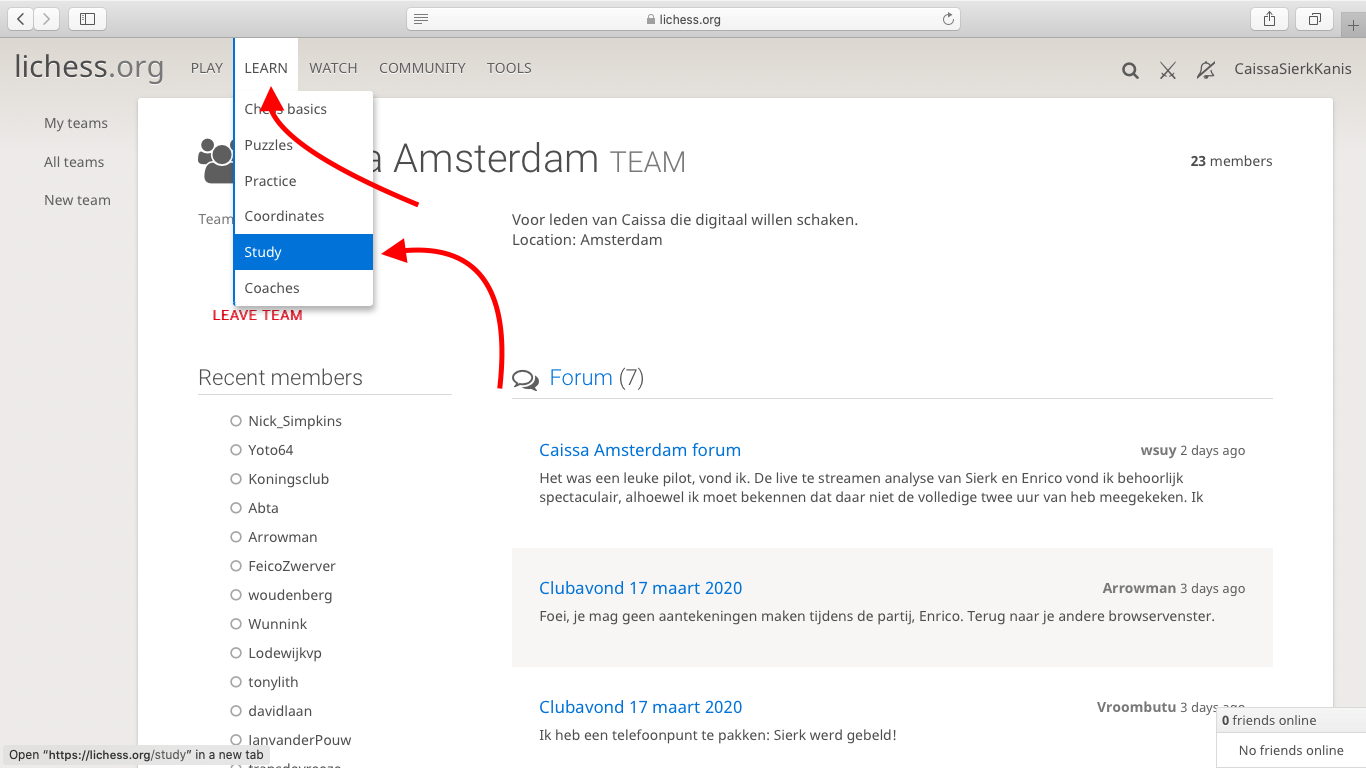Viewport: 1366px width, 768px height.
Task: Click 'Recent members' heading
Action: [x=280, y=378]
